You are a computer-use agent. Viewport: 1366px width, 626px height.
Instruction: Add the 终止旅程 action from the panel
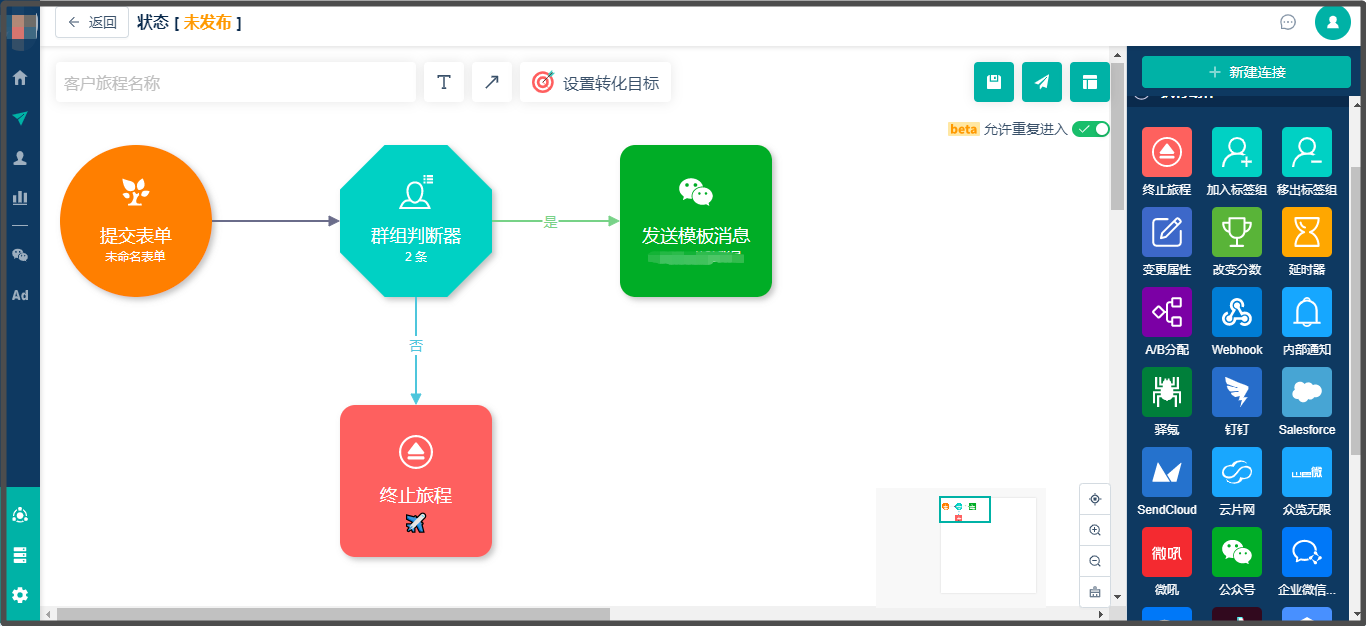click(x=1166, y=152)
